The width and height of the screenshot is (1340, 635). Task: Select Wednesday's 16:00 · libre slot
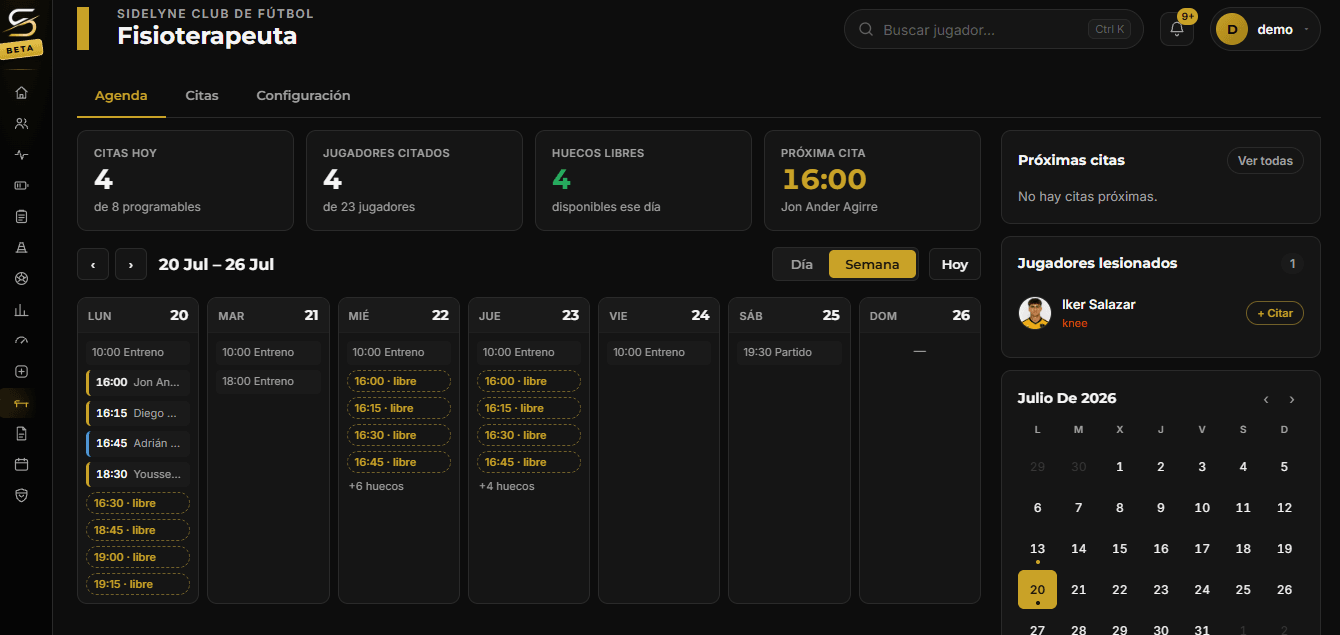tap(399, 381)
